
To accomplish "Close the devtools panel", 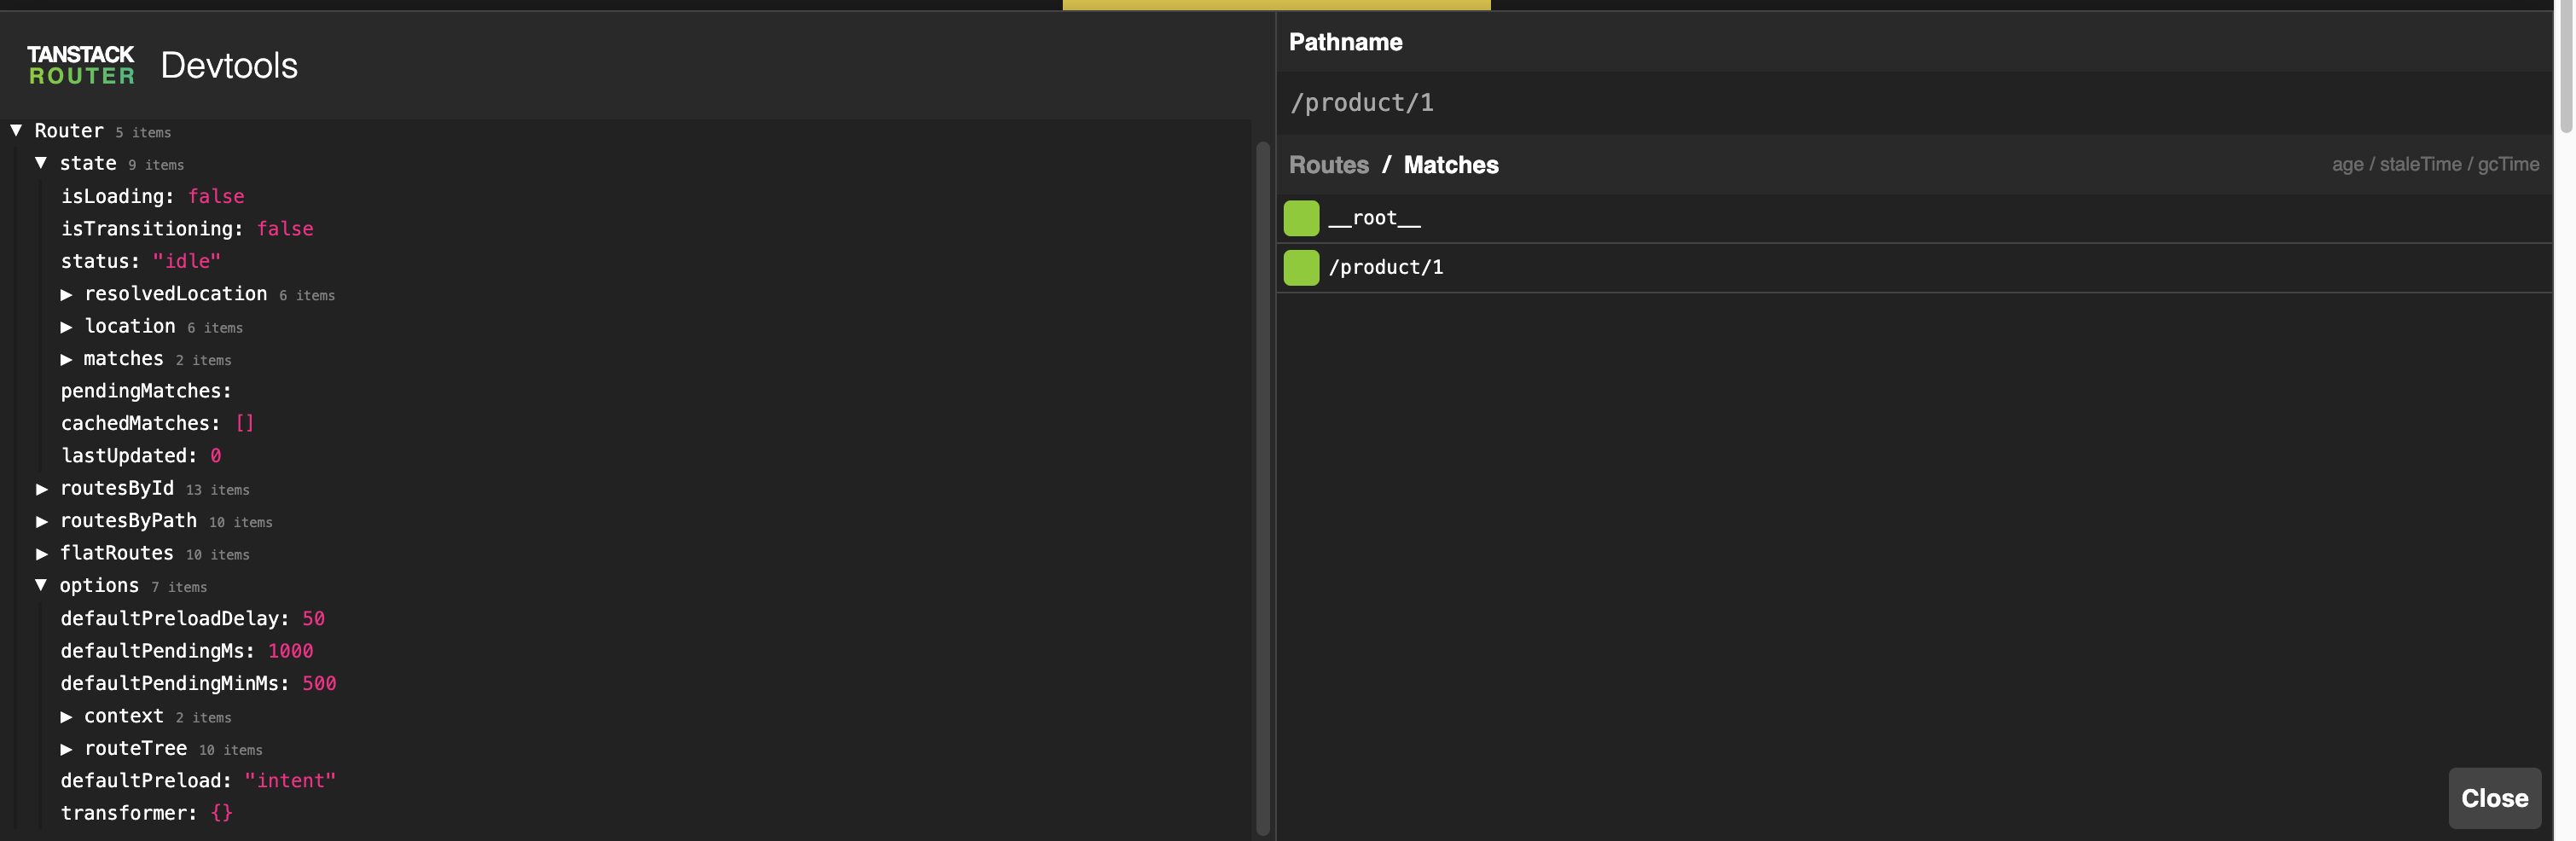I will pos(2493,798).
